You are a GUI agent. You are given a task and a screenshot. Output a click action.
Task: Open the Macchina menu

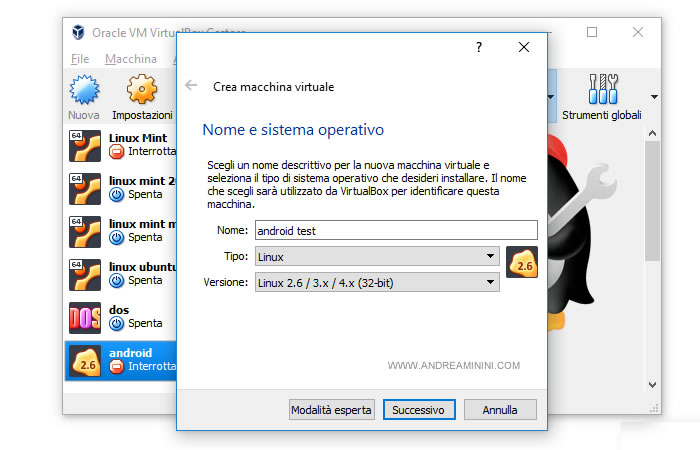pyautogui.click(x=131, y=59)
